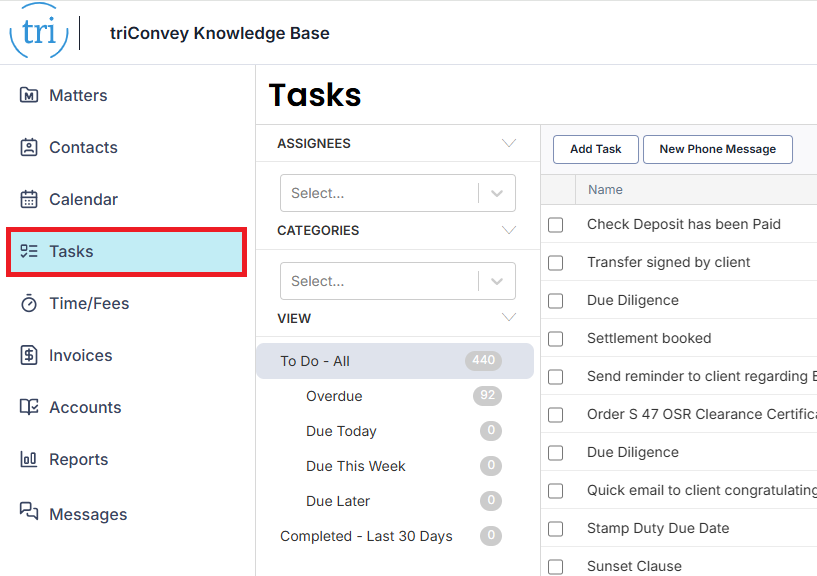The height and width of the screenshot is (576, 817).
Task: Collapse the VIEW section chevron
Action: click(x=509, y=318)
